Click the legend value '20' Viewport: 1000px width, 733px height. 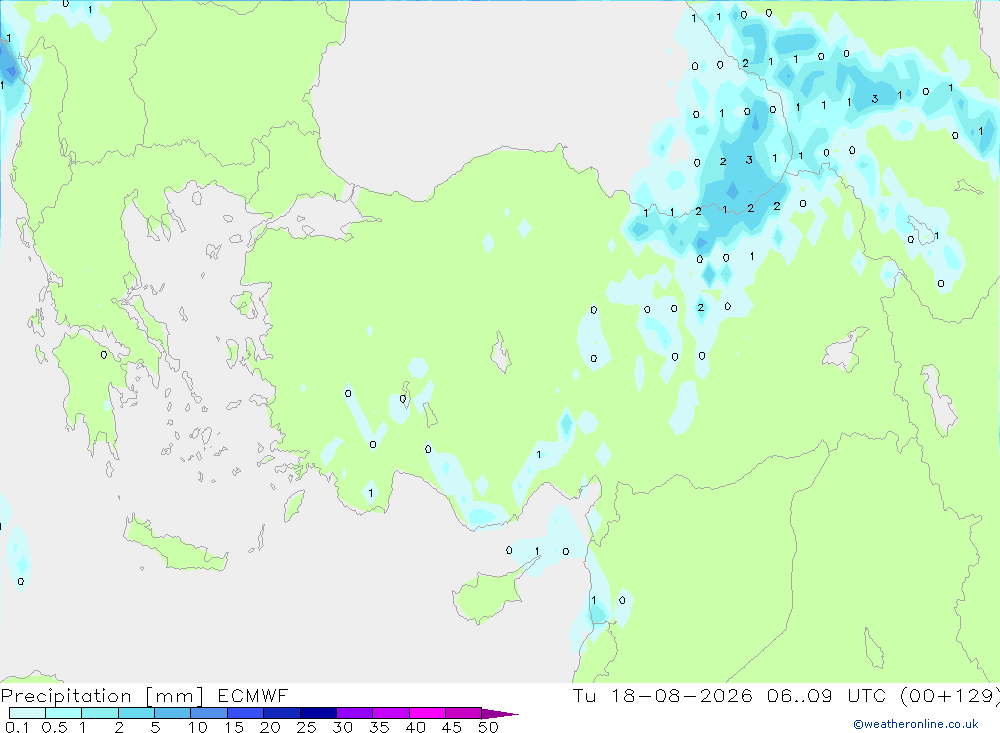pyautogui.click(x=270, y=727)
